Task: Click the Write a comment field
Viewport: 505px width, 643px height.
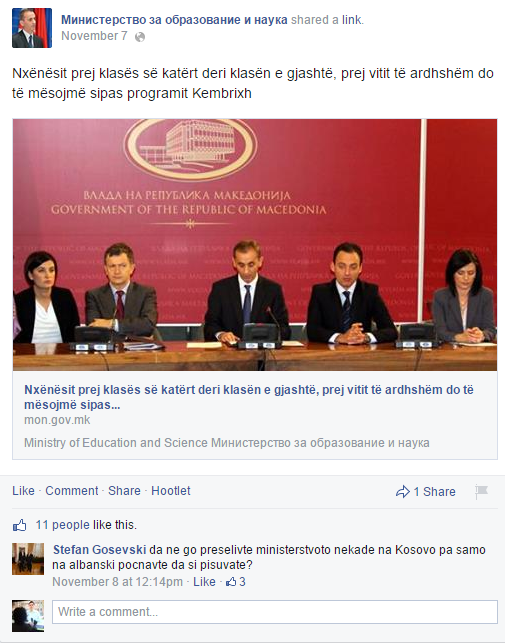Action: tap(275, 612)
